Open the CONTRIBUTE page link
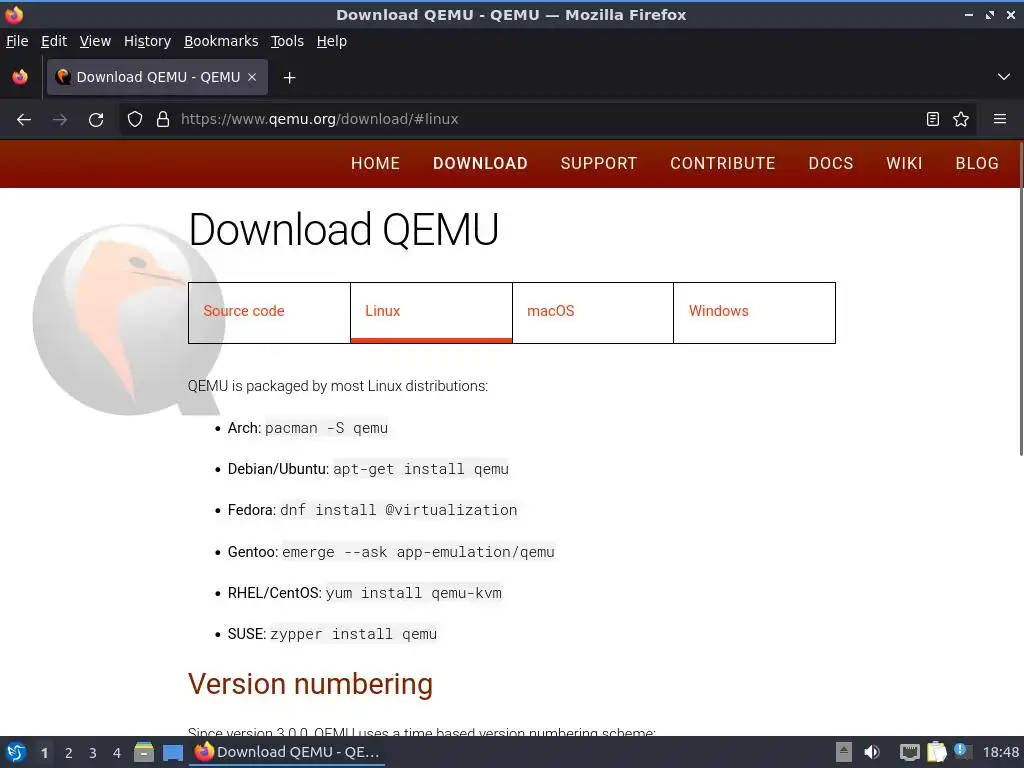Image resolution: width=1024 pixels, height=768 pixels. [x=723, y=163]
